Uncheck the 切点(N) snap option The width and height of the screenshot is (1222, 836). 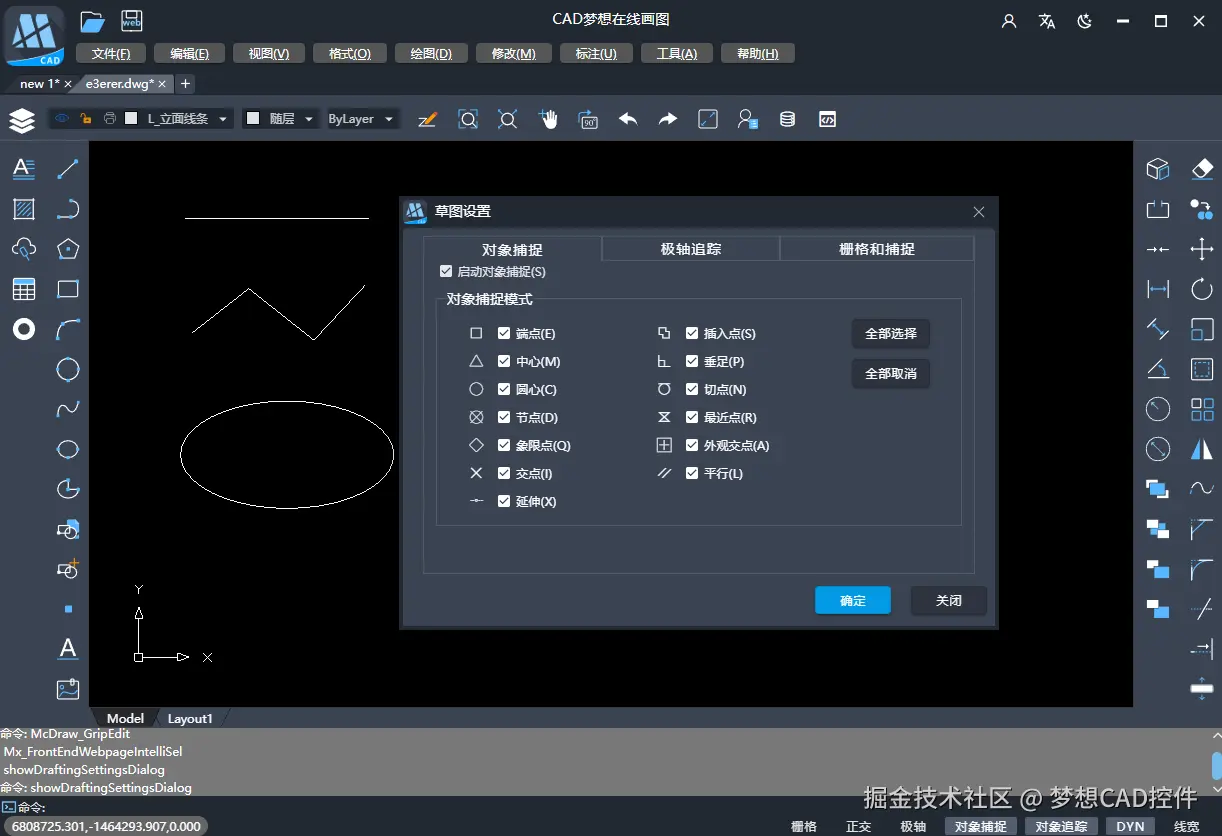click(690, 389)
